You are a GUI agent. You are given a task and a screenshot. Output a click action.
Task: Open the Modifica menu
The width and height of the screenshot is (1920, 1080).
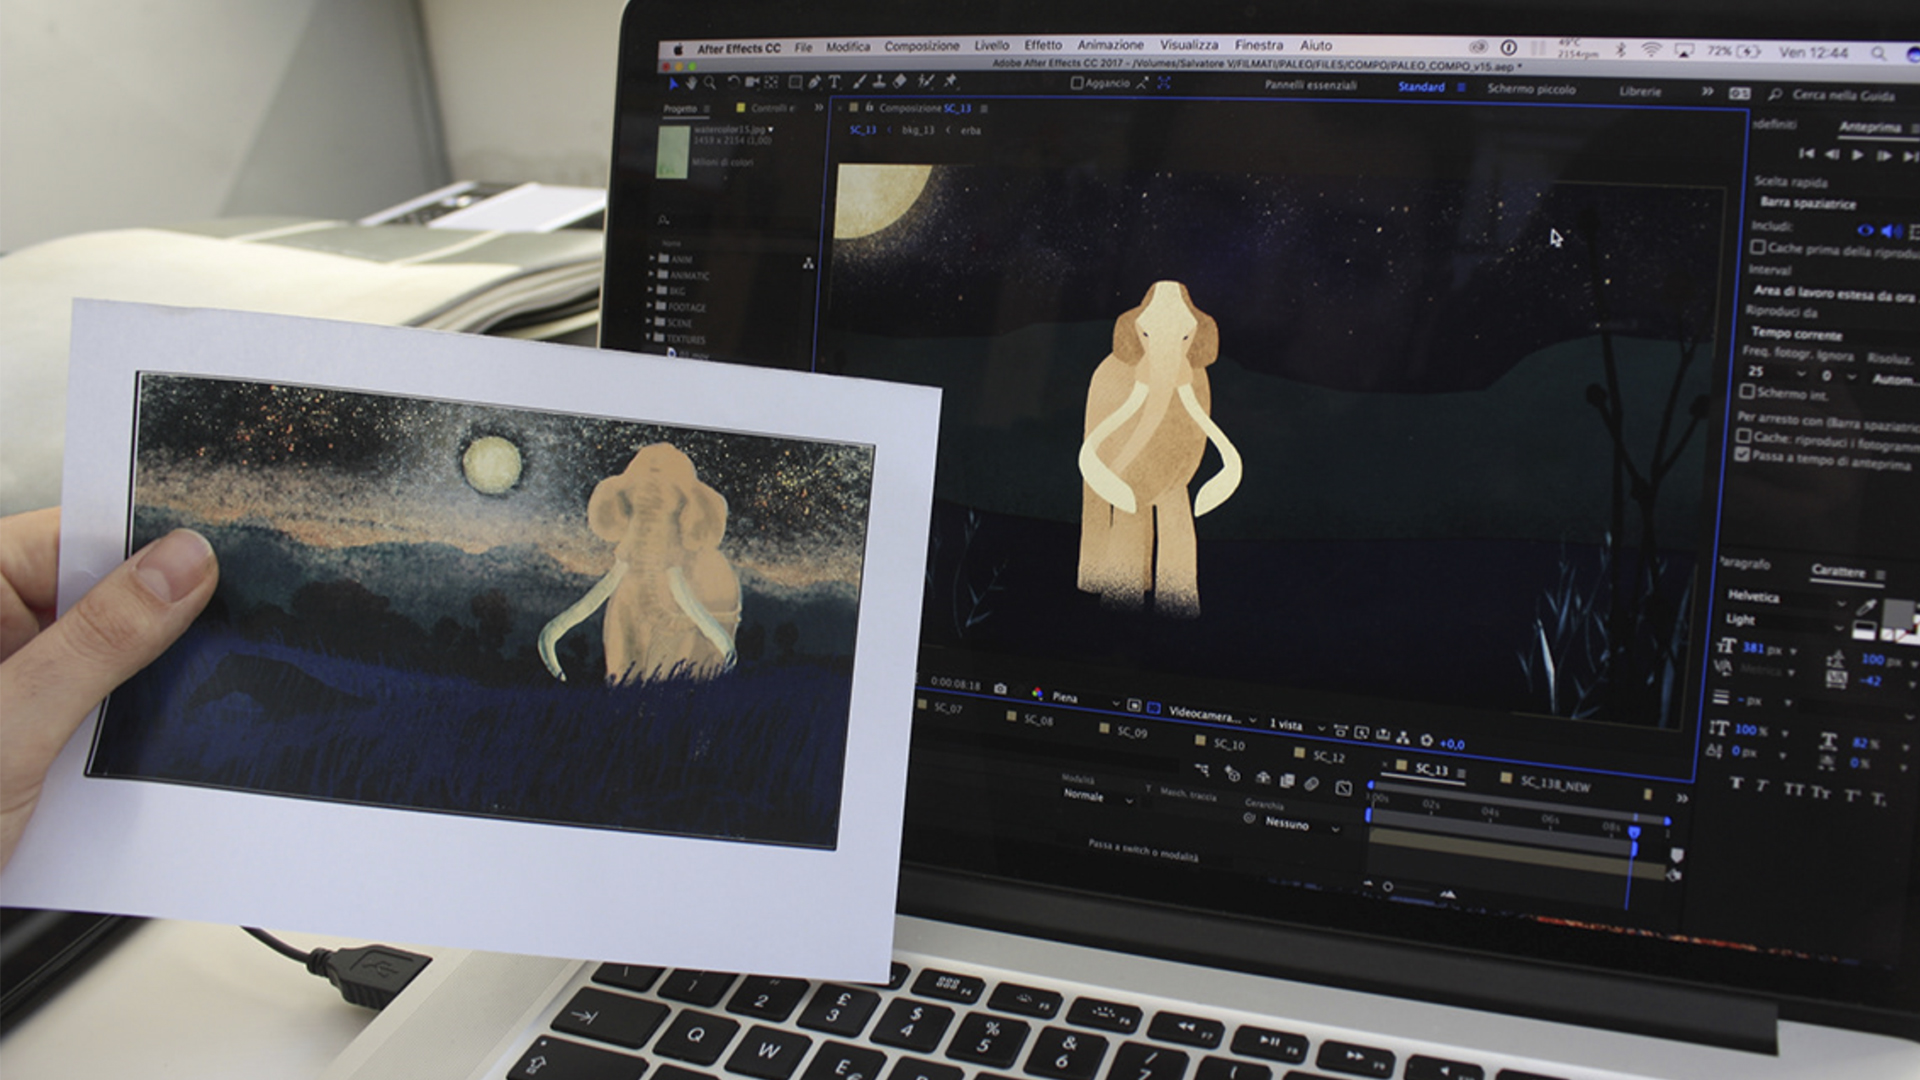(x=848, y=47)
